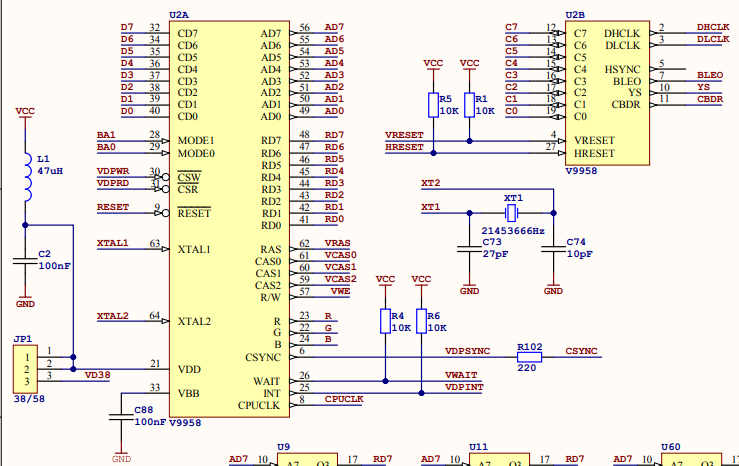Click the C88 100nF capacitor
This screenshot has height=466, width=739.
pyautogui.click(x=121, y=418)
